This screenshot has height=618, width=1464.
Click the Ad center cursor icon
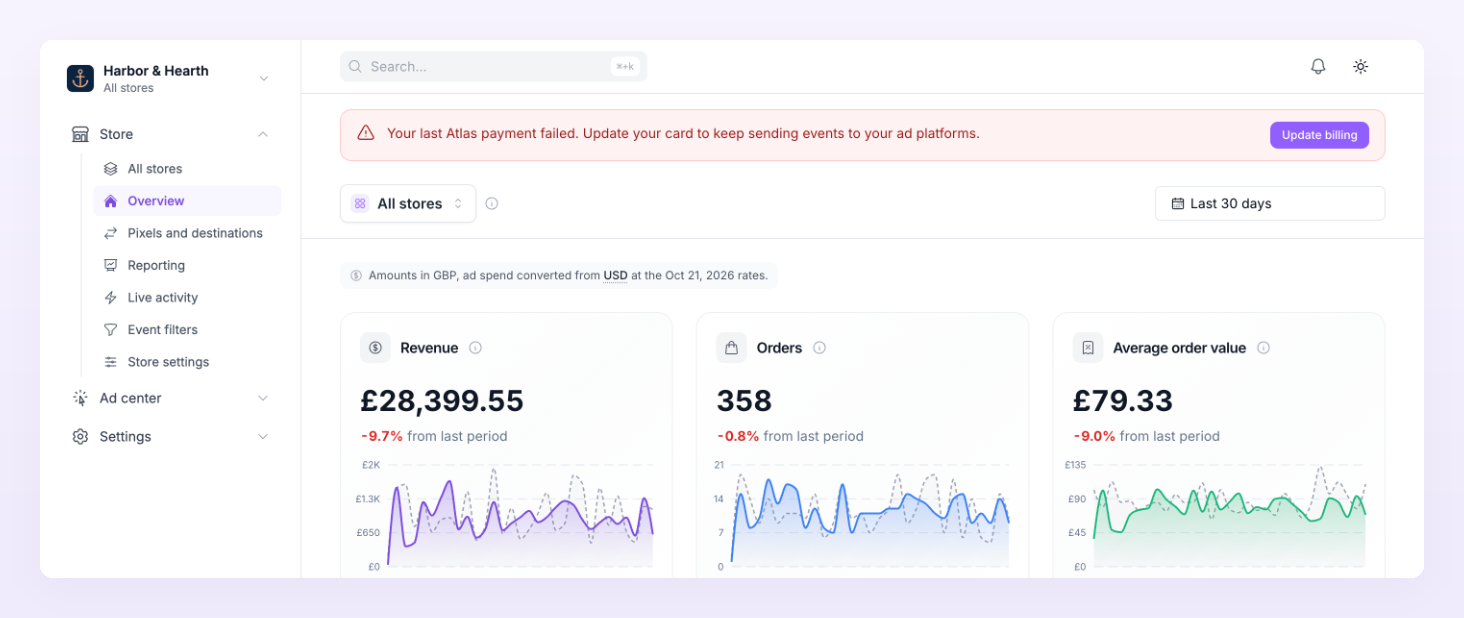coord(80,398)
